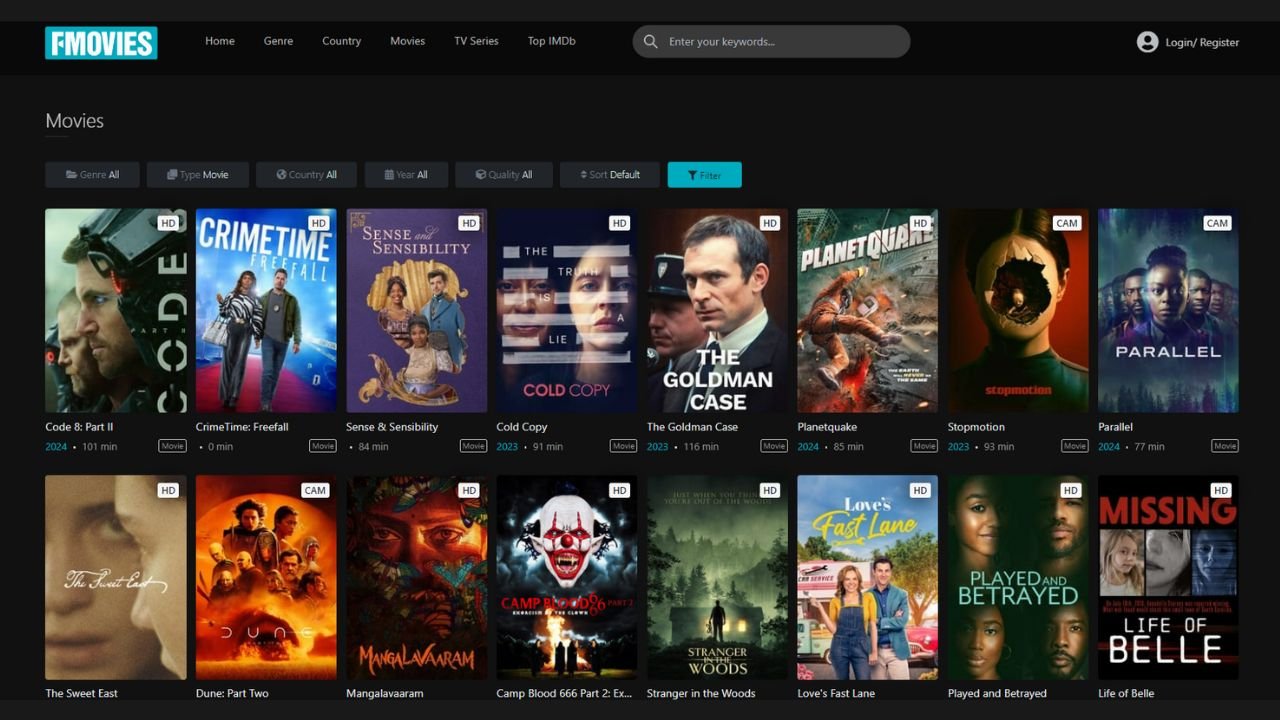Click the movie reel icon on the Type filter
The width and height of the screenshot is (1280, 720).
pos(171,174)
